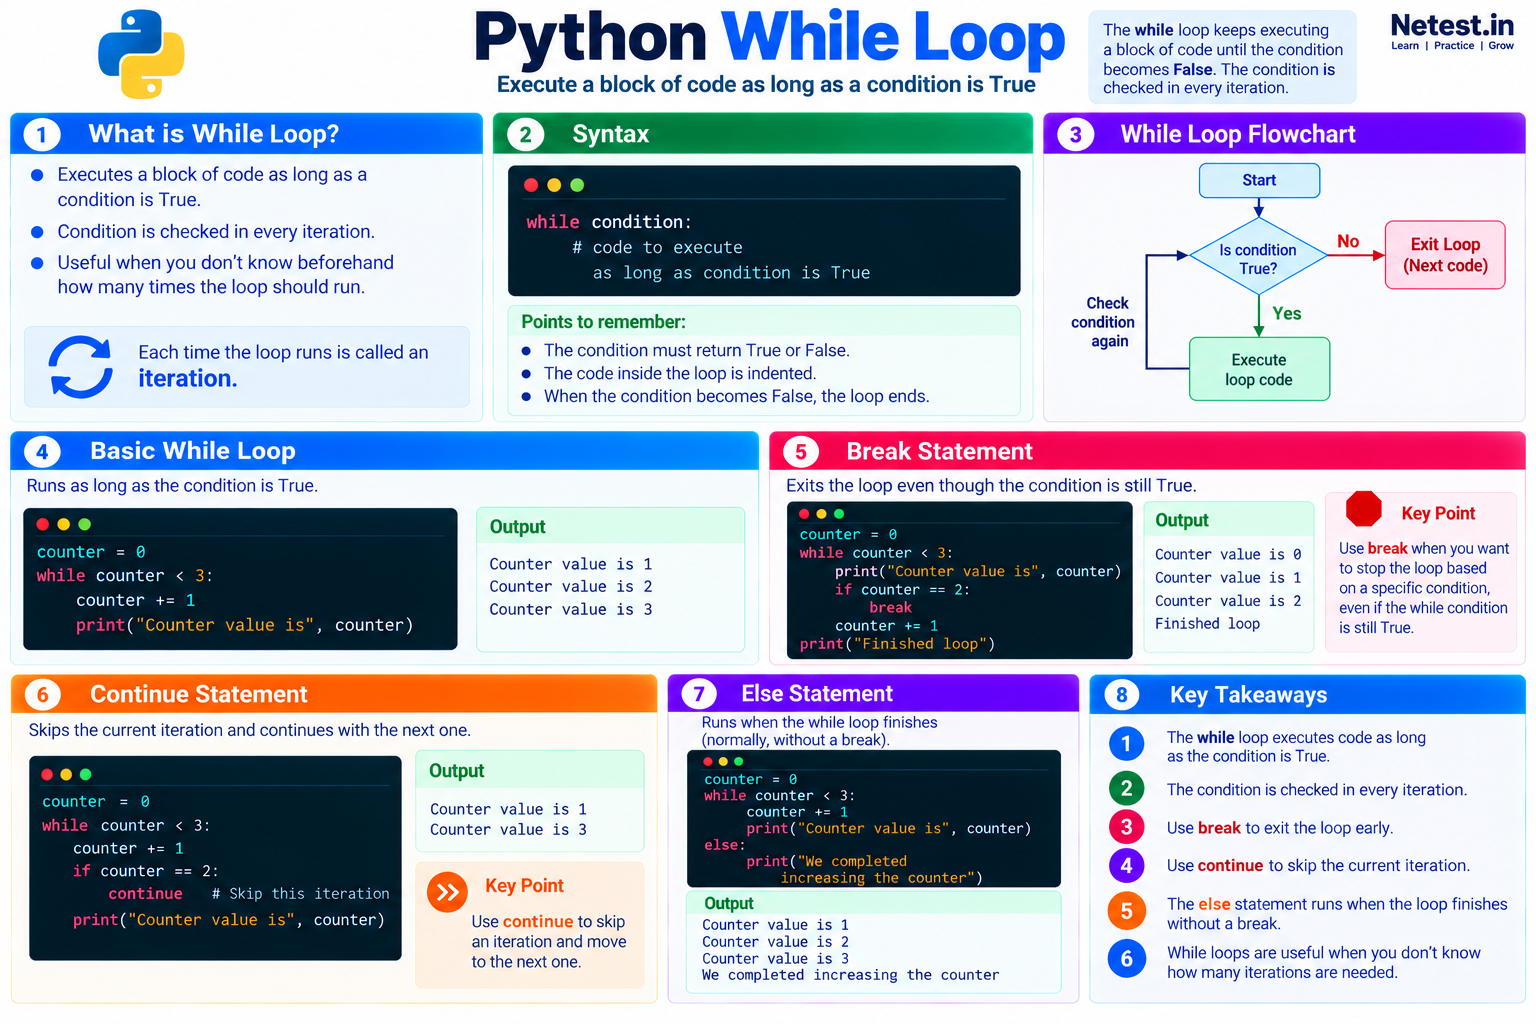This screenshot has height=1024, width=1536.
Task: Click the purple number 4 badge in Key Takeaways list
Action: (1126, 866)
